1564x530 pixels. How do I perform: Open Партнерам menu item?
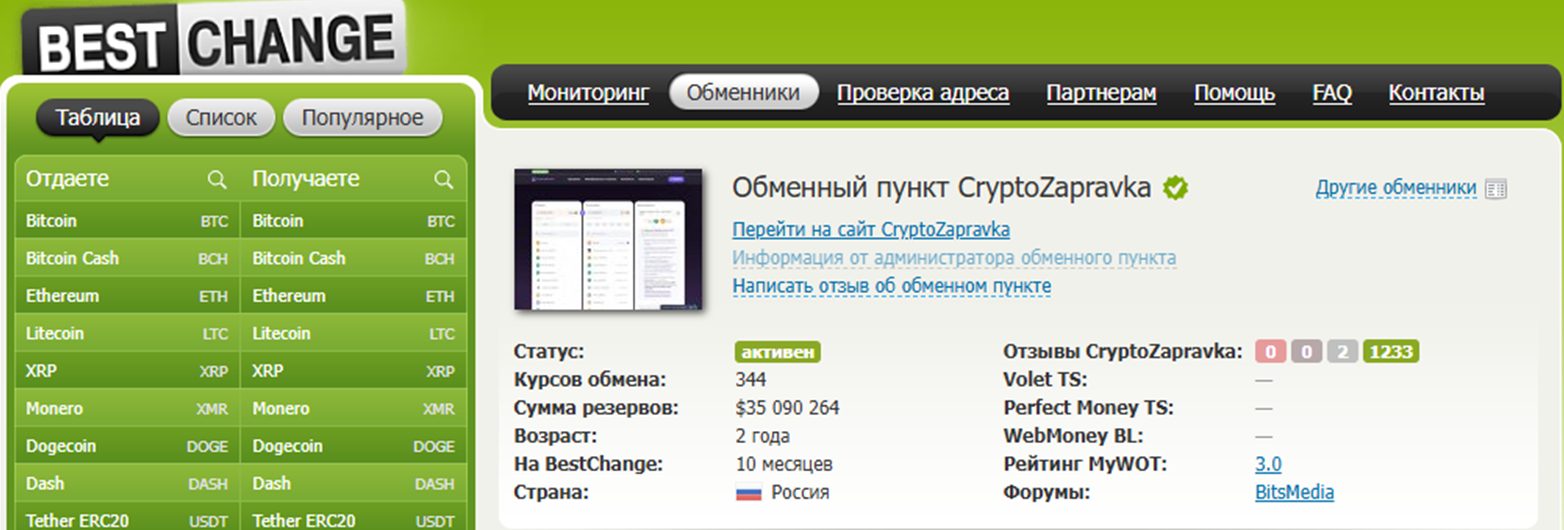point(1101,93)
